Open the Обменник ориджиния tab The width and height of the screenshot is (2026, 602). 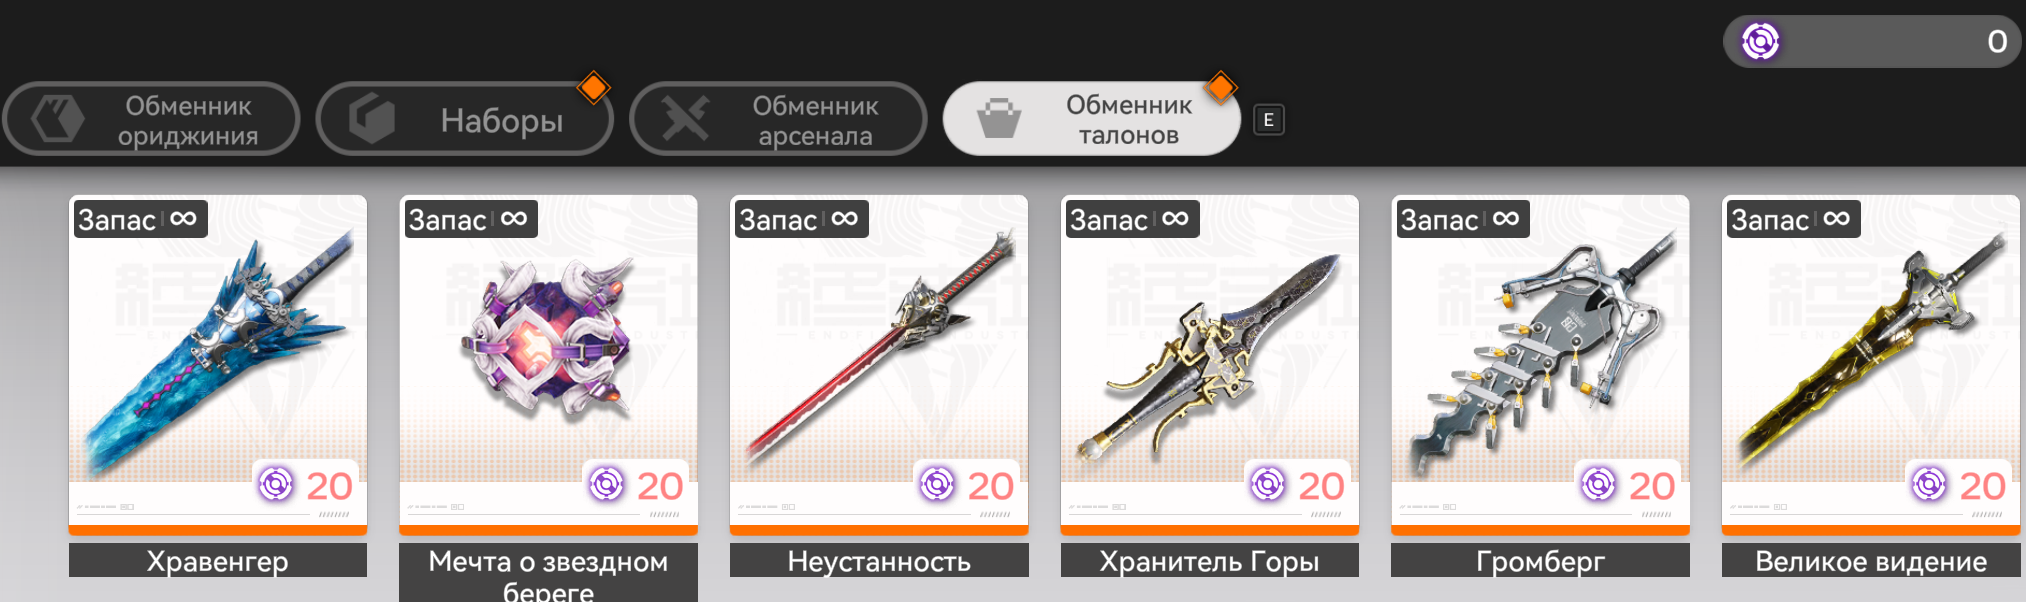pyautogui.click(x=151, y=119)
